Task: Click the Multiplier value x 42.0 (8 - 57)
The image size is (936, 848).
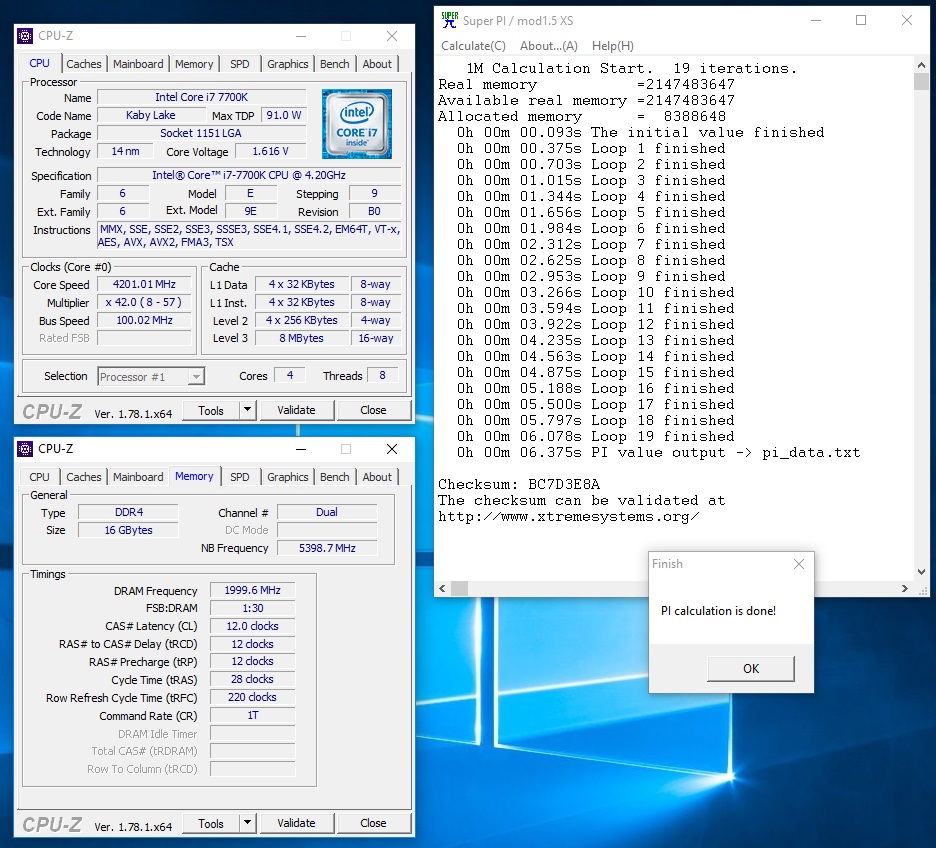Action: [x=144, y=303]
